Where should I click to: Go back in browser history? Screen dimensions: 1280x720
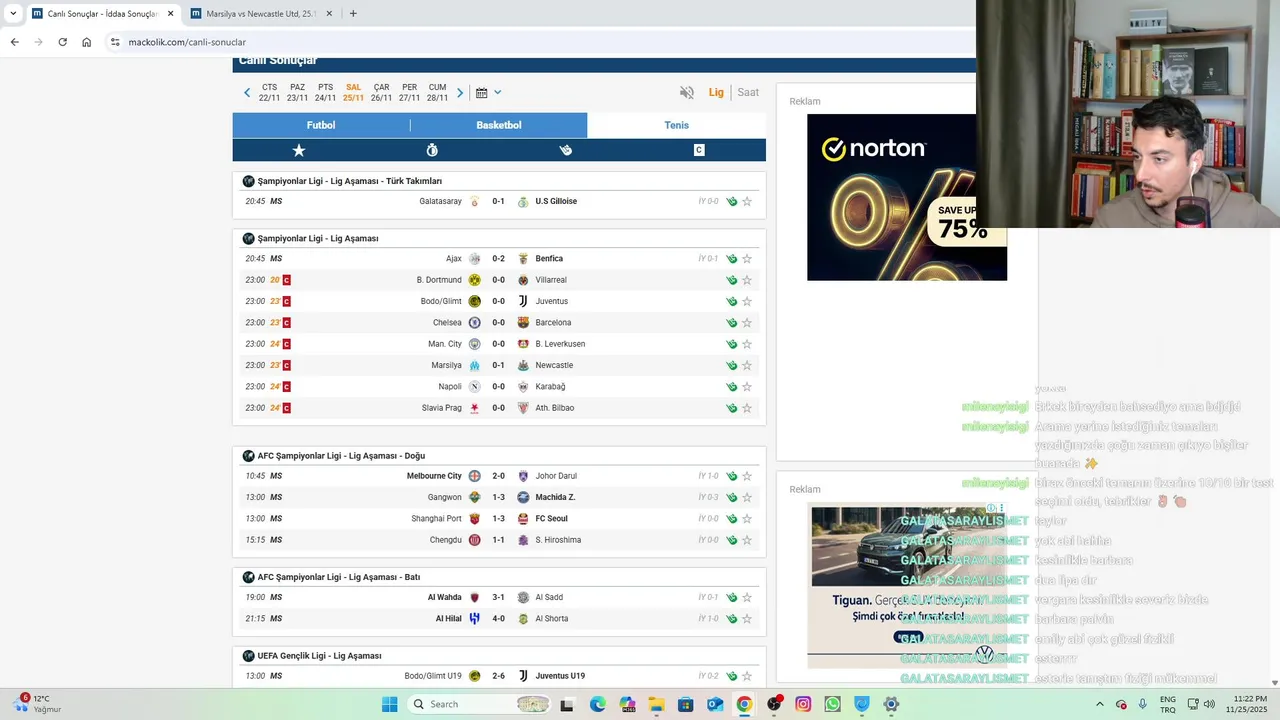coord(14,42)
